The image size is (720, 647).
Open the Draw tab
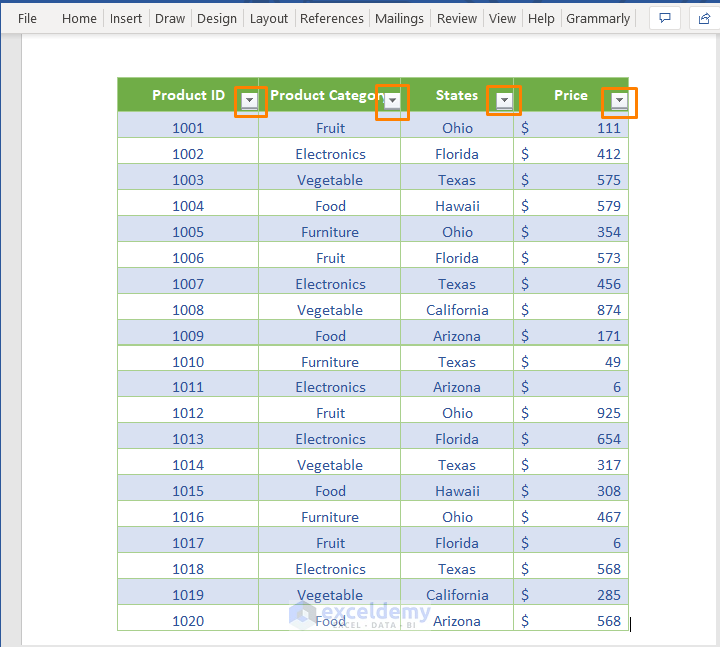pos(170,18)
